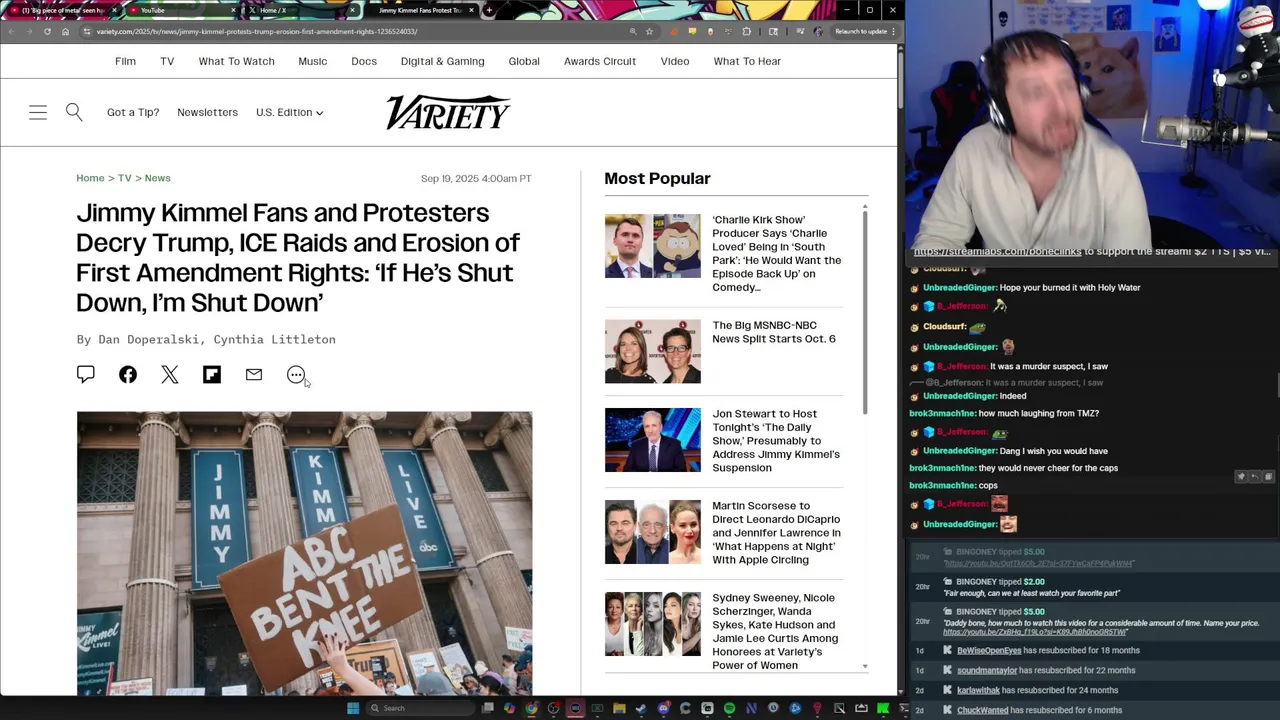Open the 'Charlie Kirk Show' Producer article
Image resolution: width=1280 pixels, height=720 pixels.
[776, 253]
